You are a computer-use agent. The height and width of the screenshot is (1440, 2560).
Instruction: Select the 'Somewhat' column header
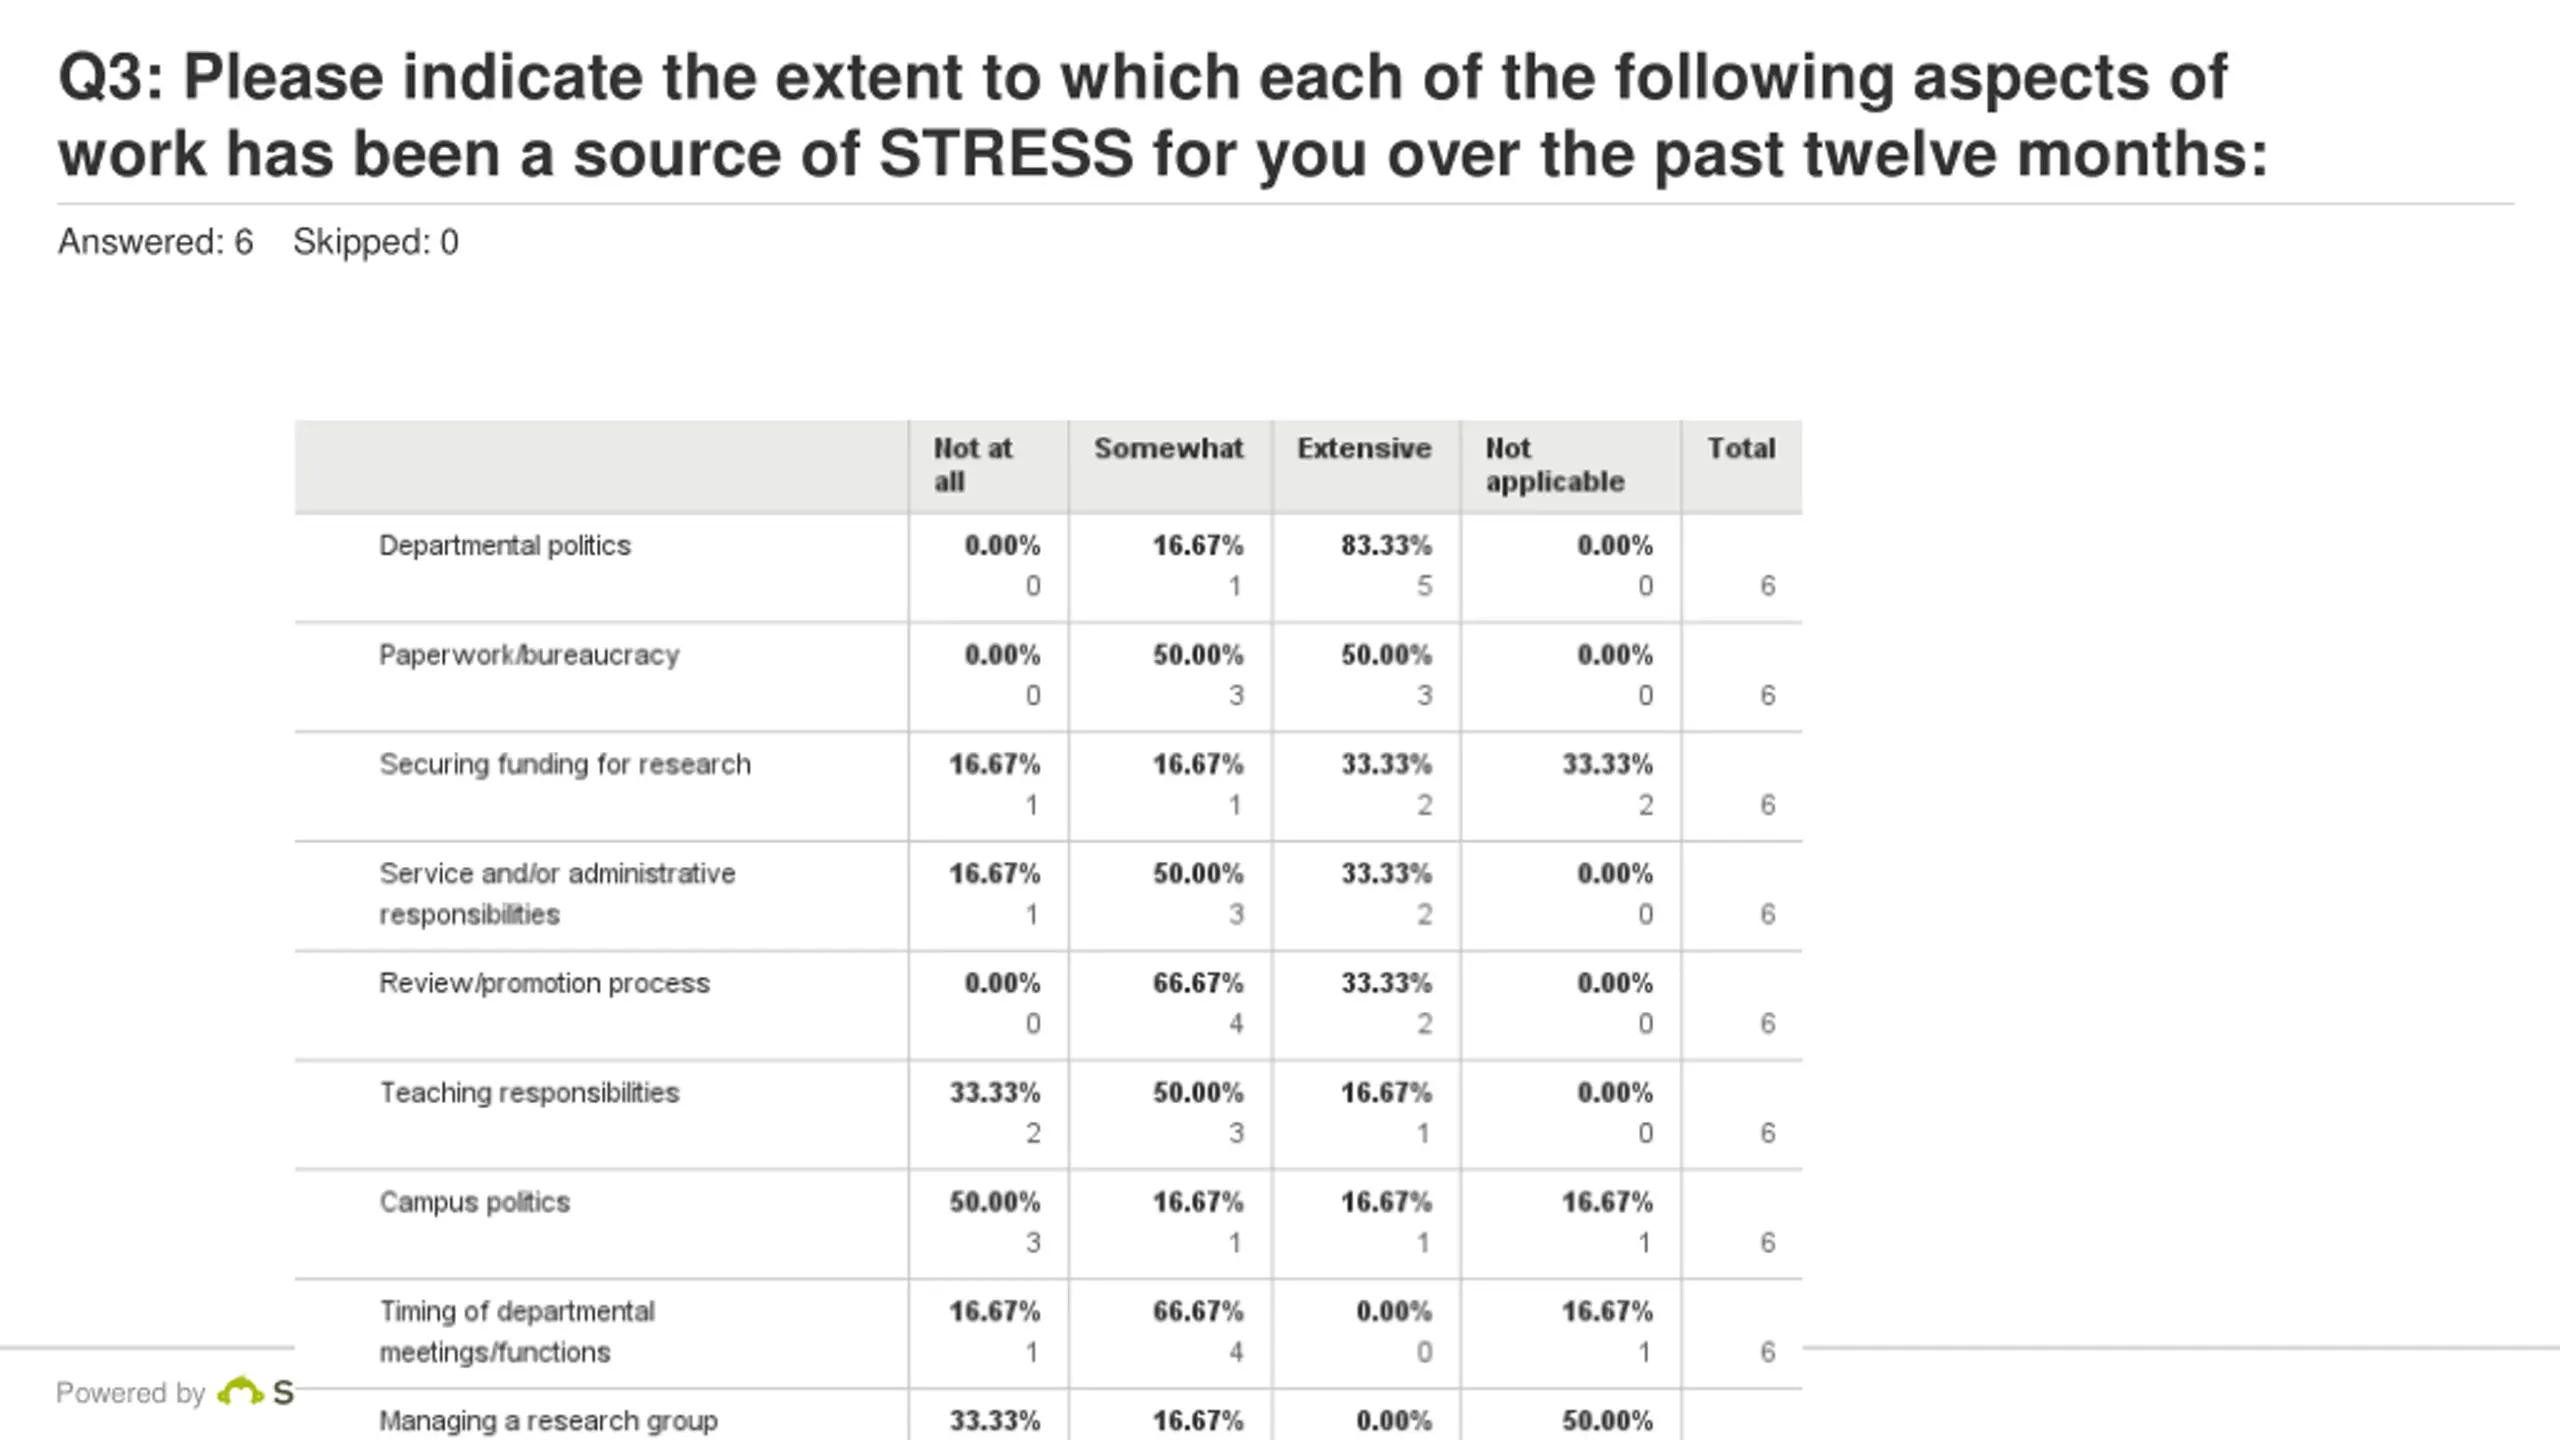pyautogui.click(x=1168, y=448)
